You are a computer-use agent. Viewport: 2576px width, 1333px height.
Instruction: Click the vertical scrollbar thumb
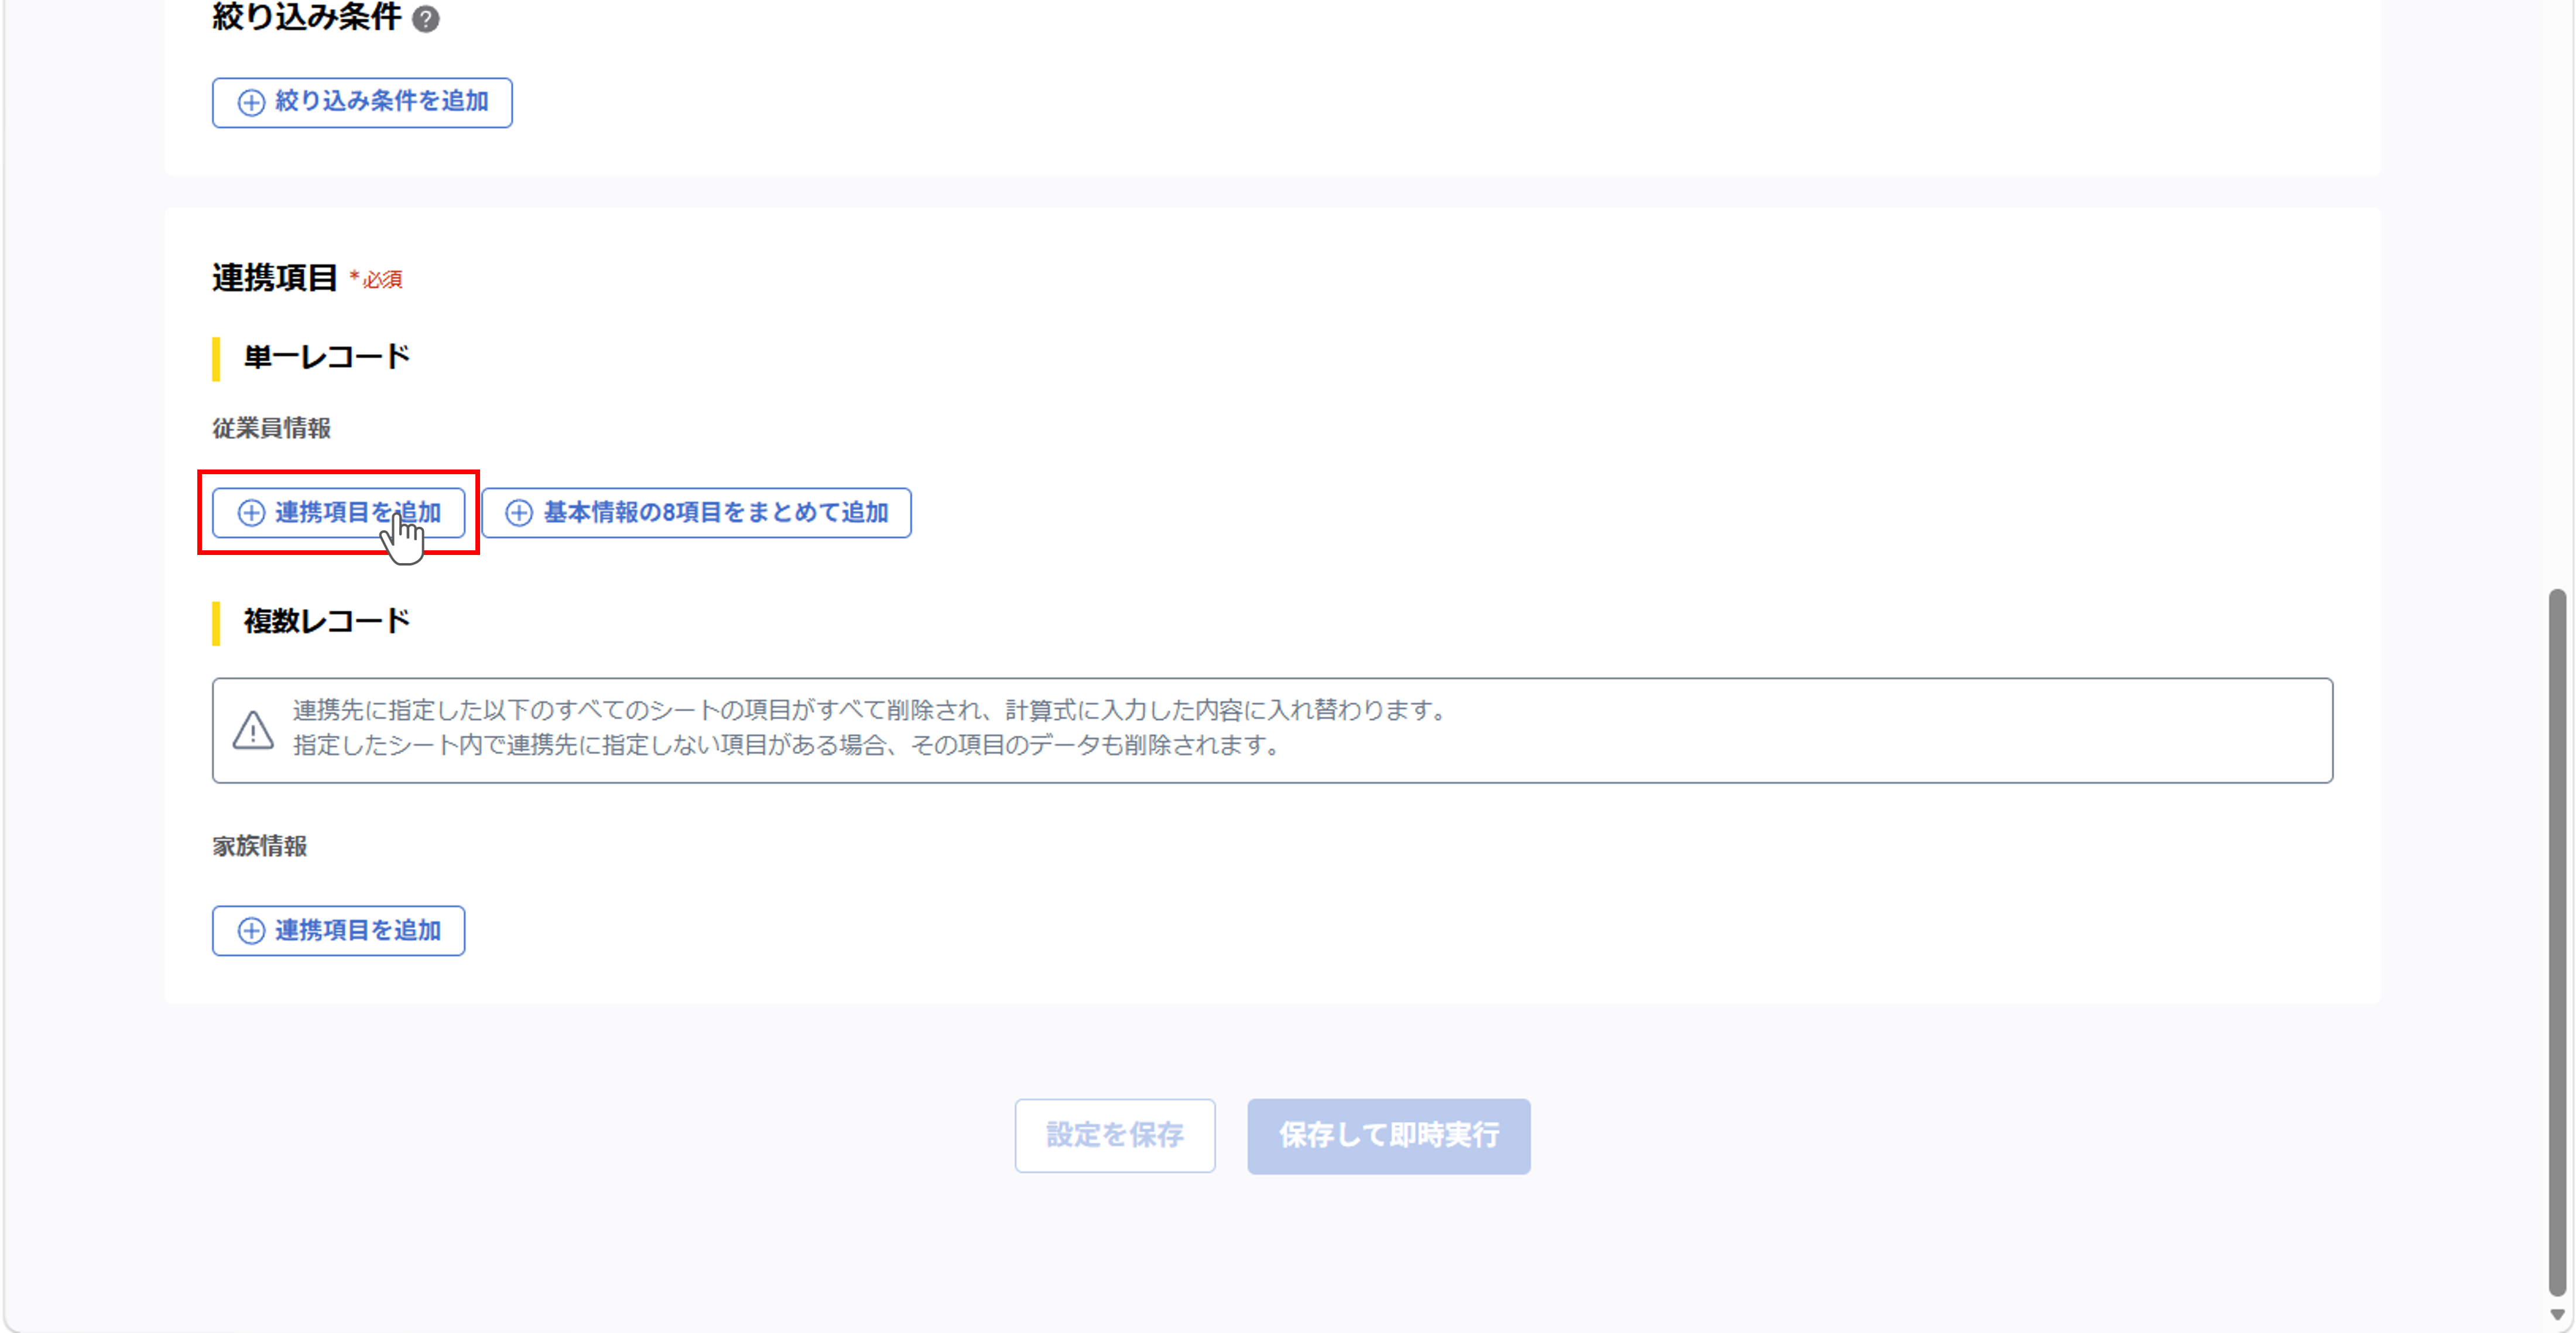click(x=2557, y=942)
